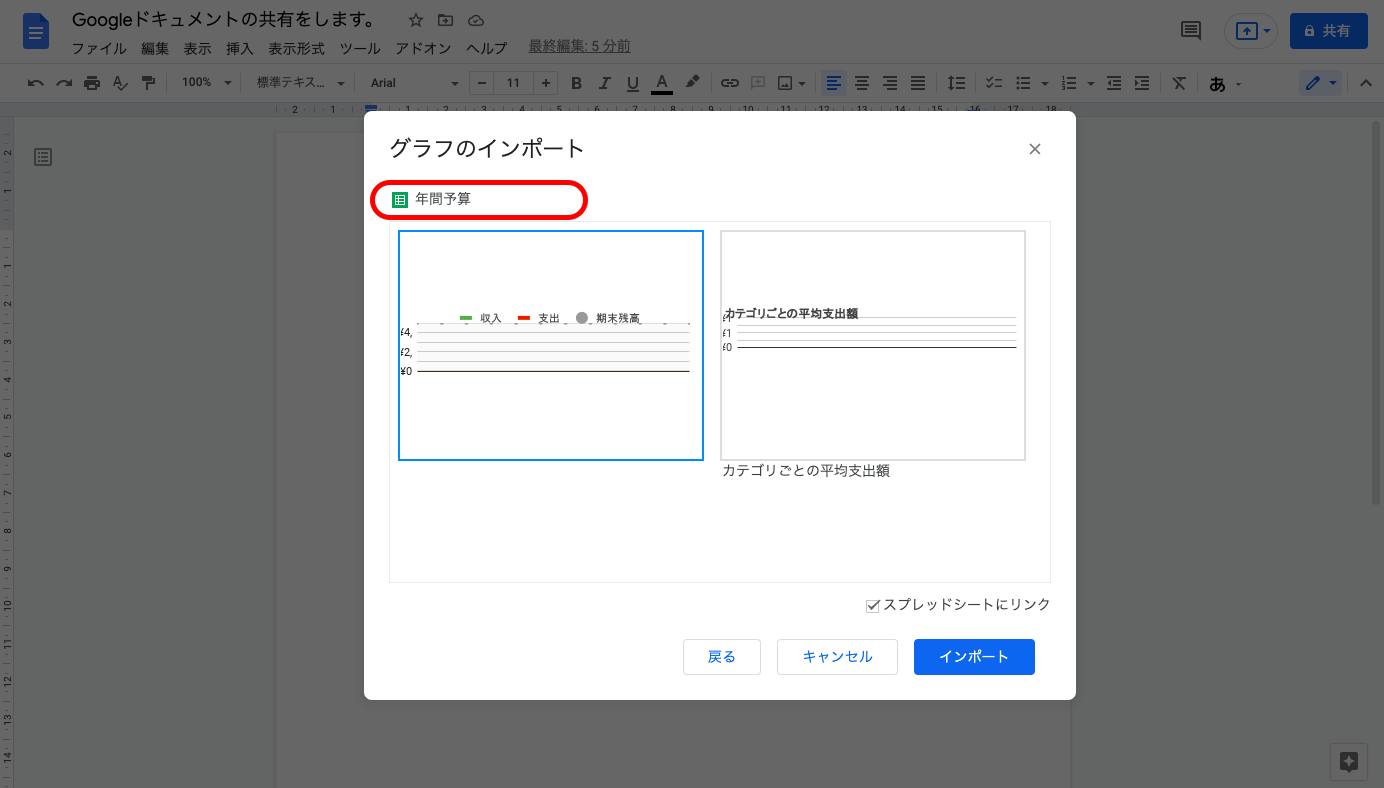
Task: Select left align
Action: tap(834, 83)
